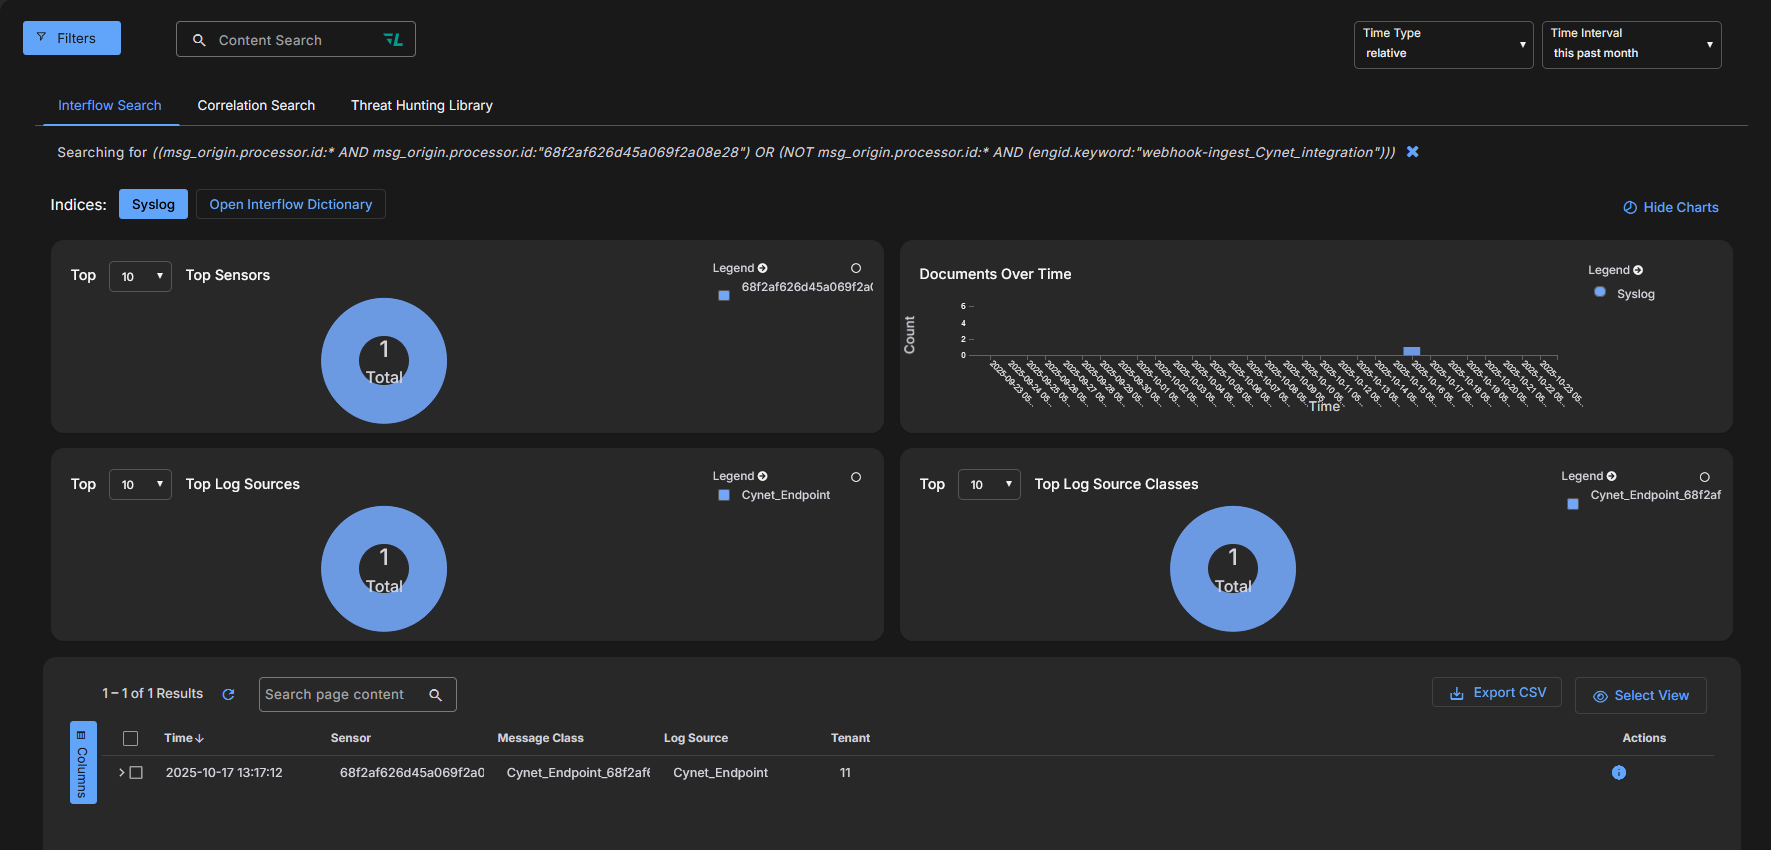Expand the 2025-10-17 result row
Image resolution: width=1771 pixels, height=850 pixels.
[122, 773]
